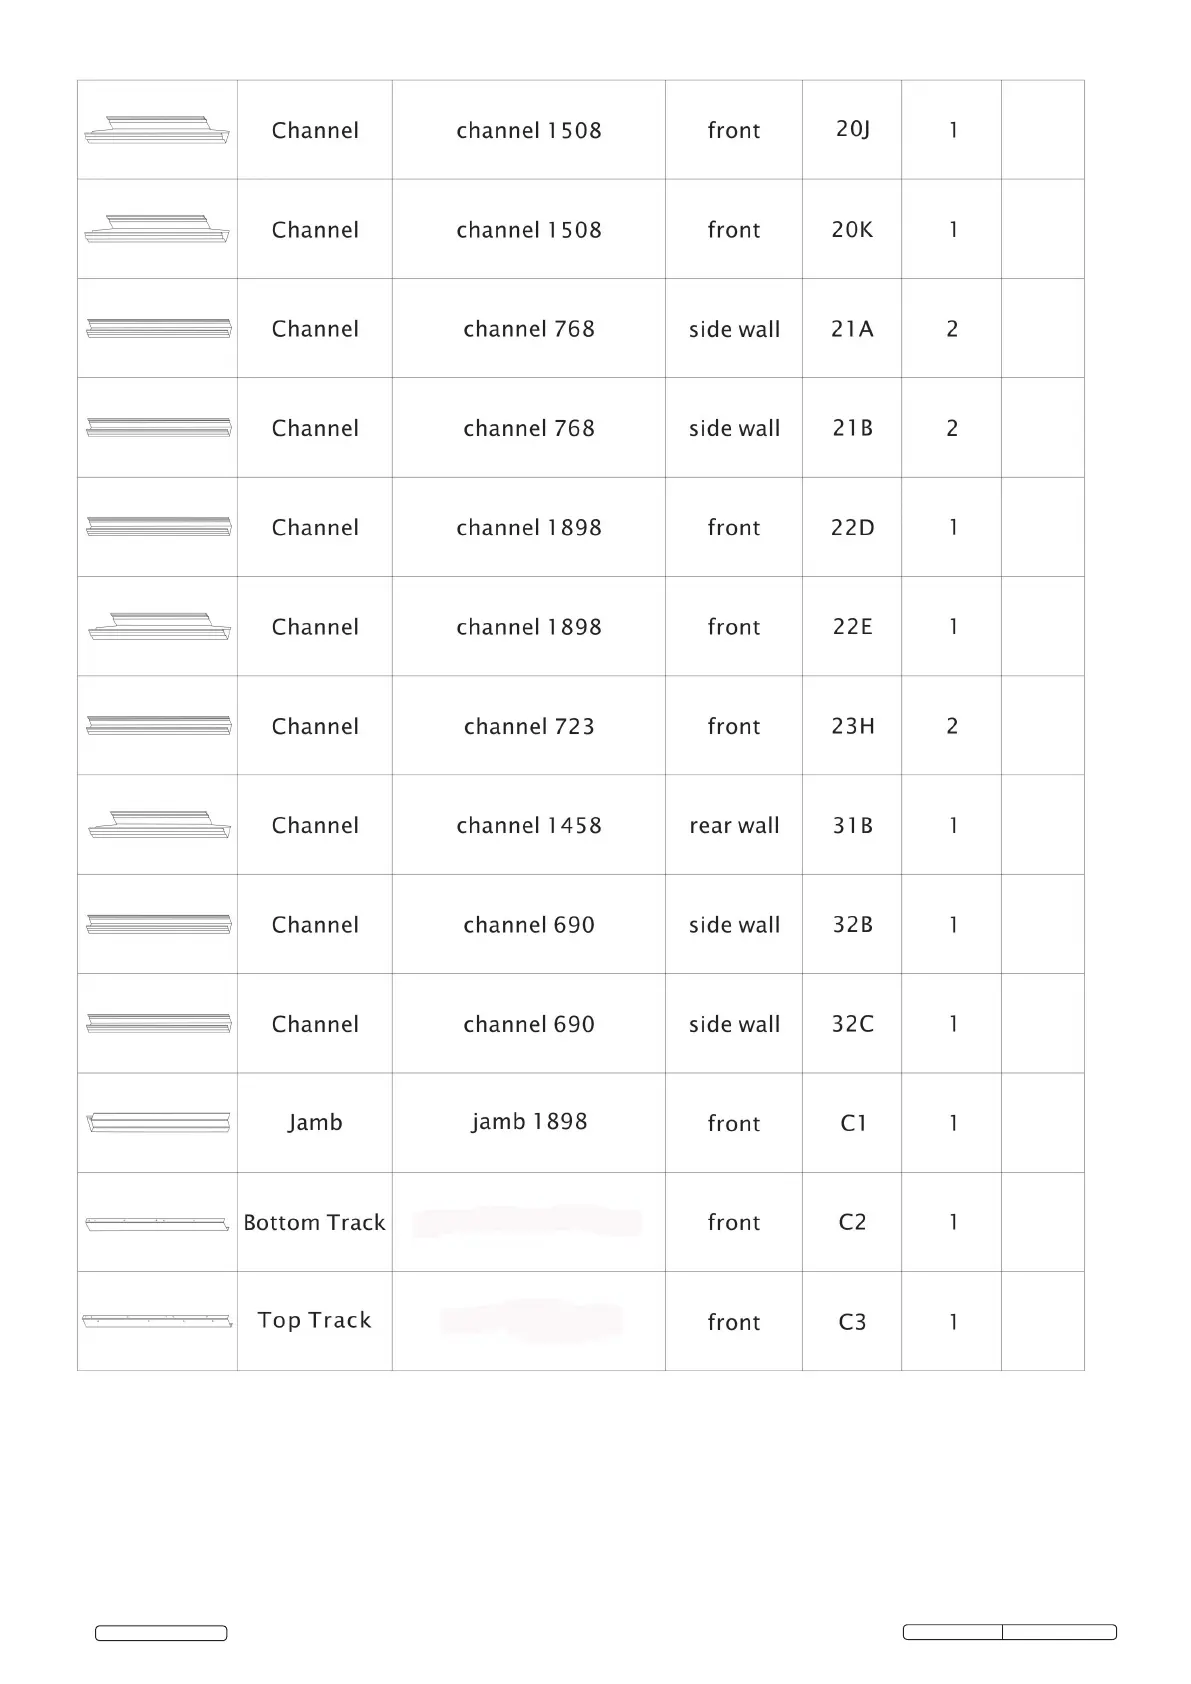This screenshot has width=1191, height=1684.
Task: Select the Top Track part illustration
Action: click(x=157, y=1321)
